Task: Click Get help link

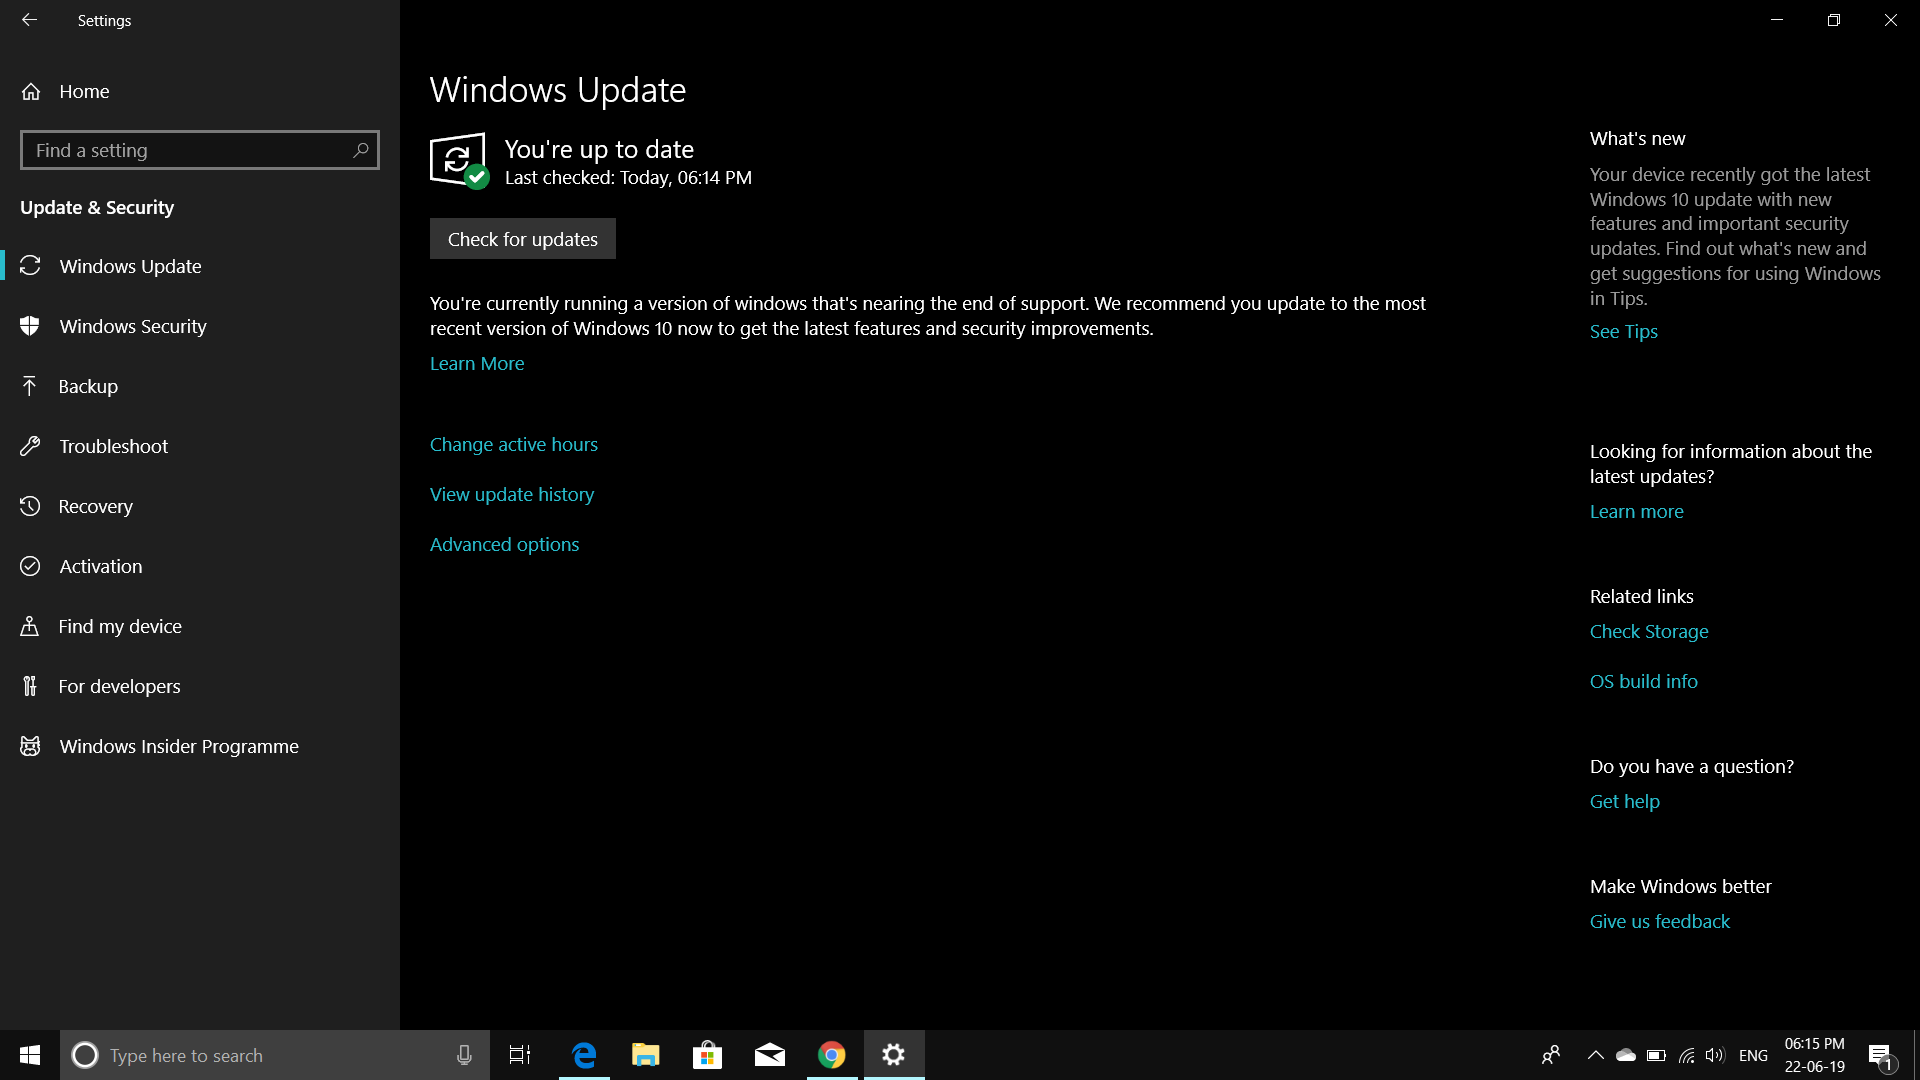Action: tap(1625, 802)
